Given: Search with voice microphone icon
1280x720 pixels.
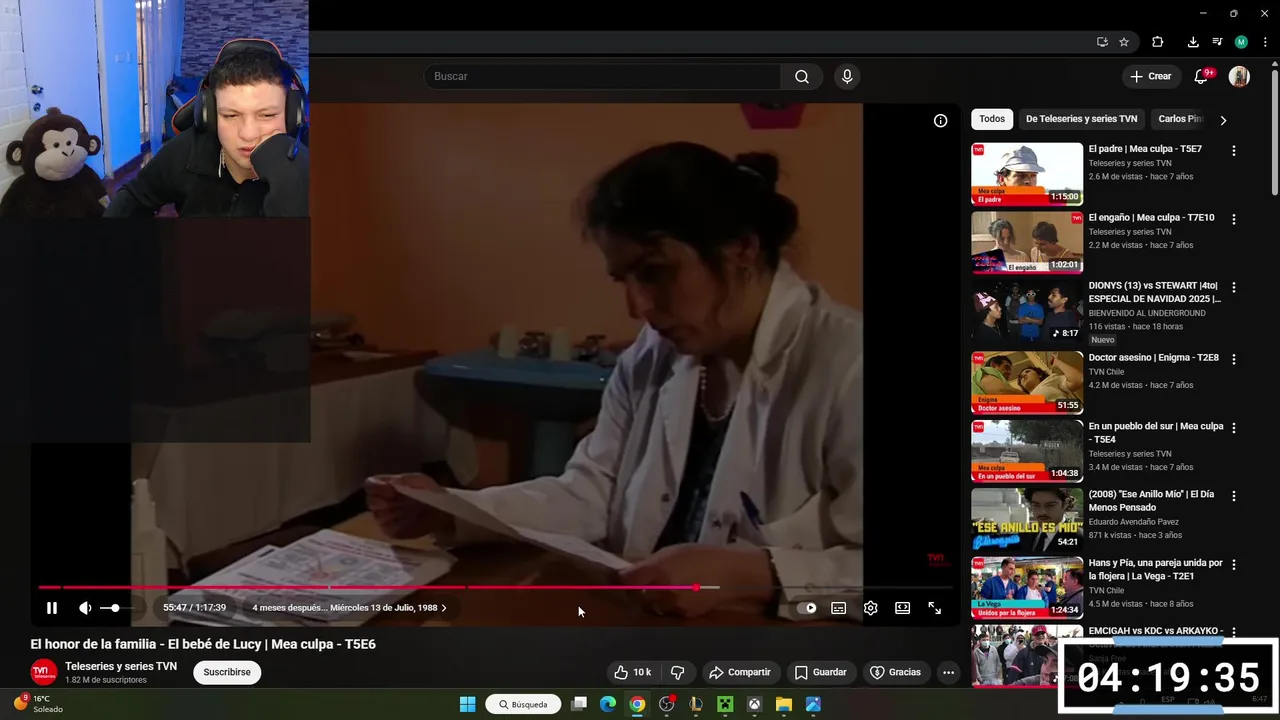Looking at the screenshot, I should [x=847, y=76].
